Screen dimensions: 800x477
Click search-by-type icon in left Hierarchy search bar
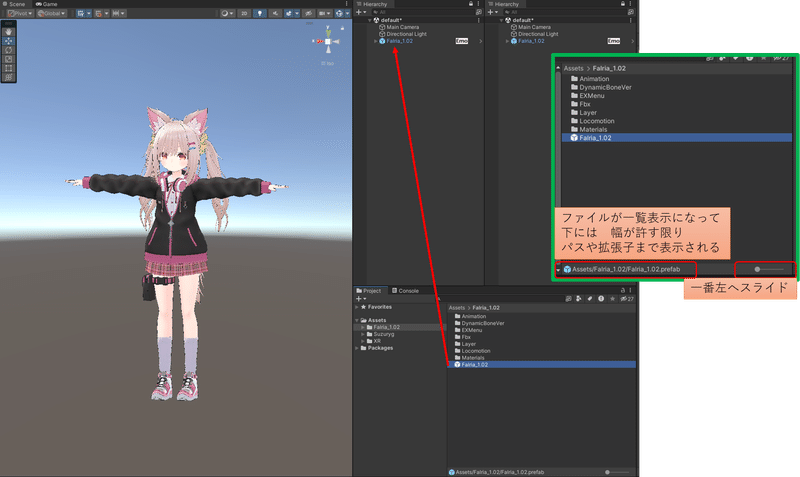479,12
